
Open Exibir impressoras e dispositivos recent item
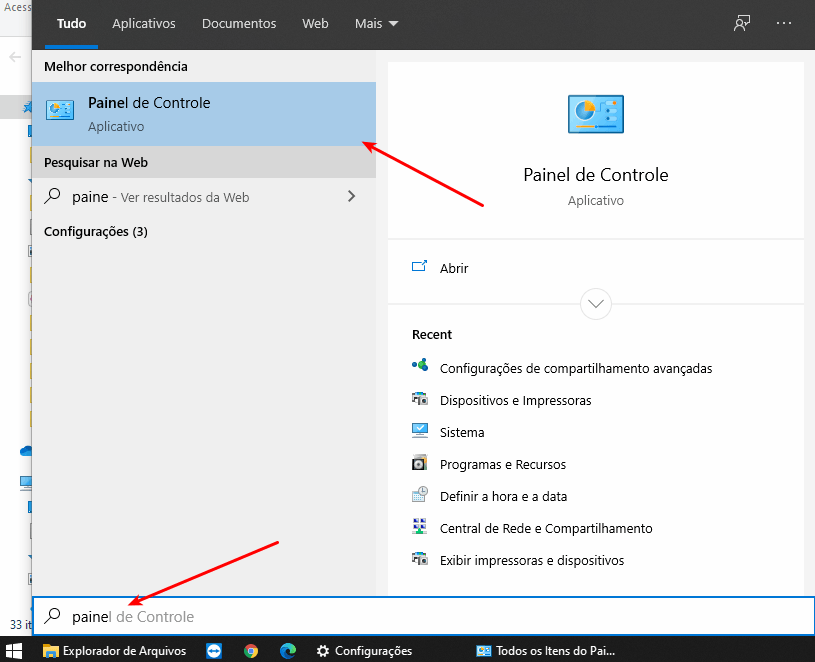(532, 561)
